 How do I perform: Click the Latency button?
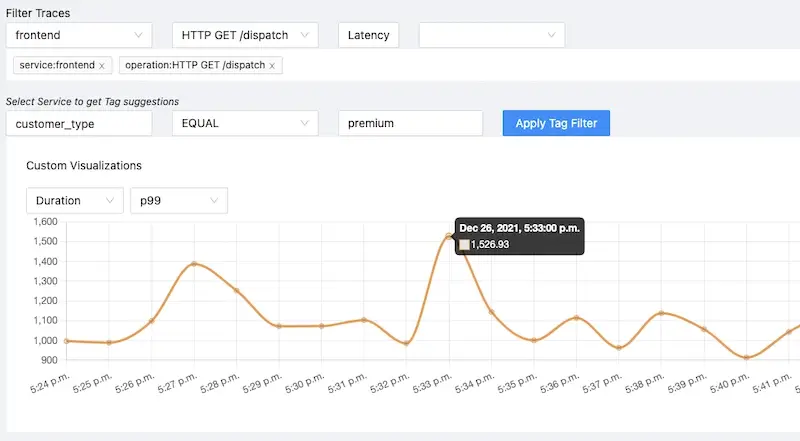(x=368, y=35)
